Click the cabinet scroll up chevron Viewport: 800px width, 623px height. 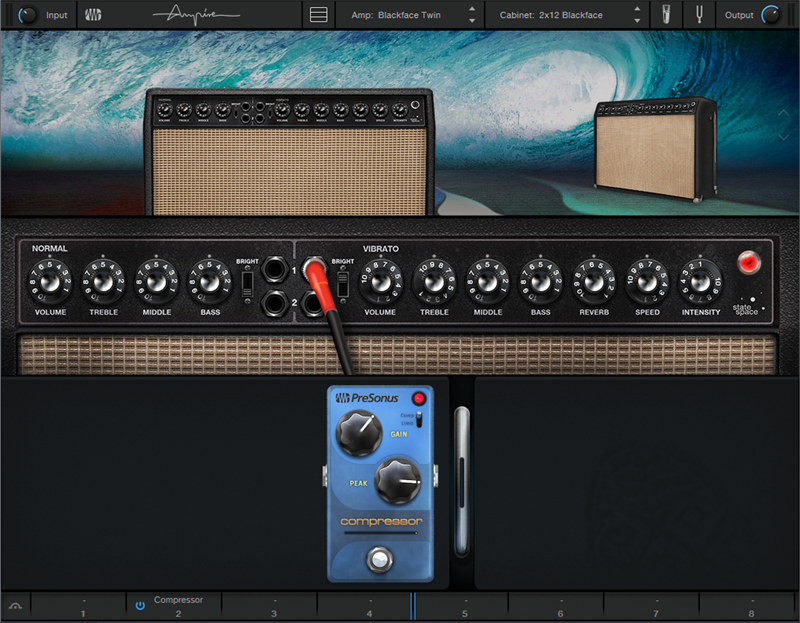click(784, 114)
